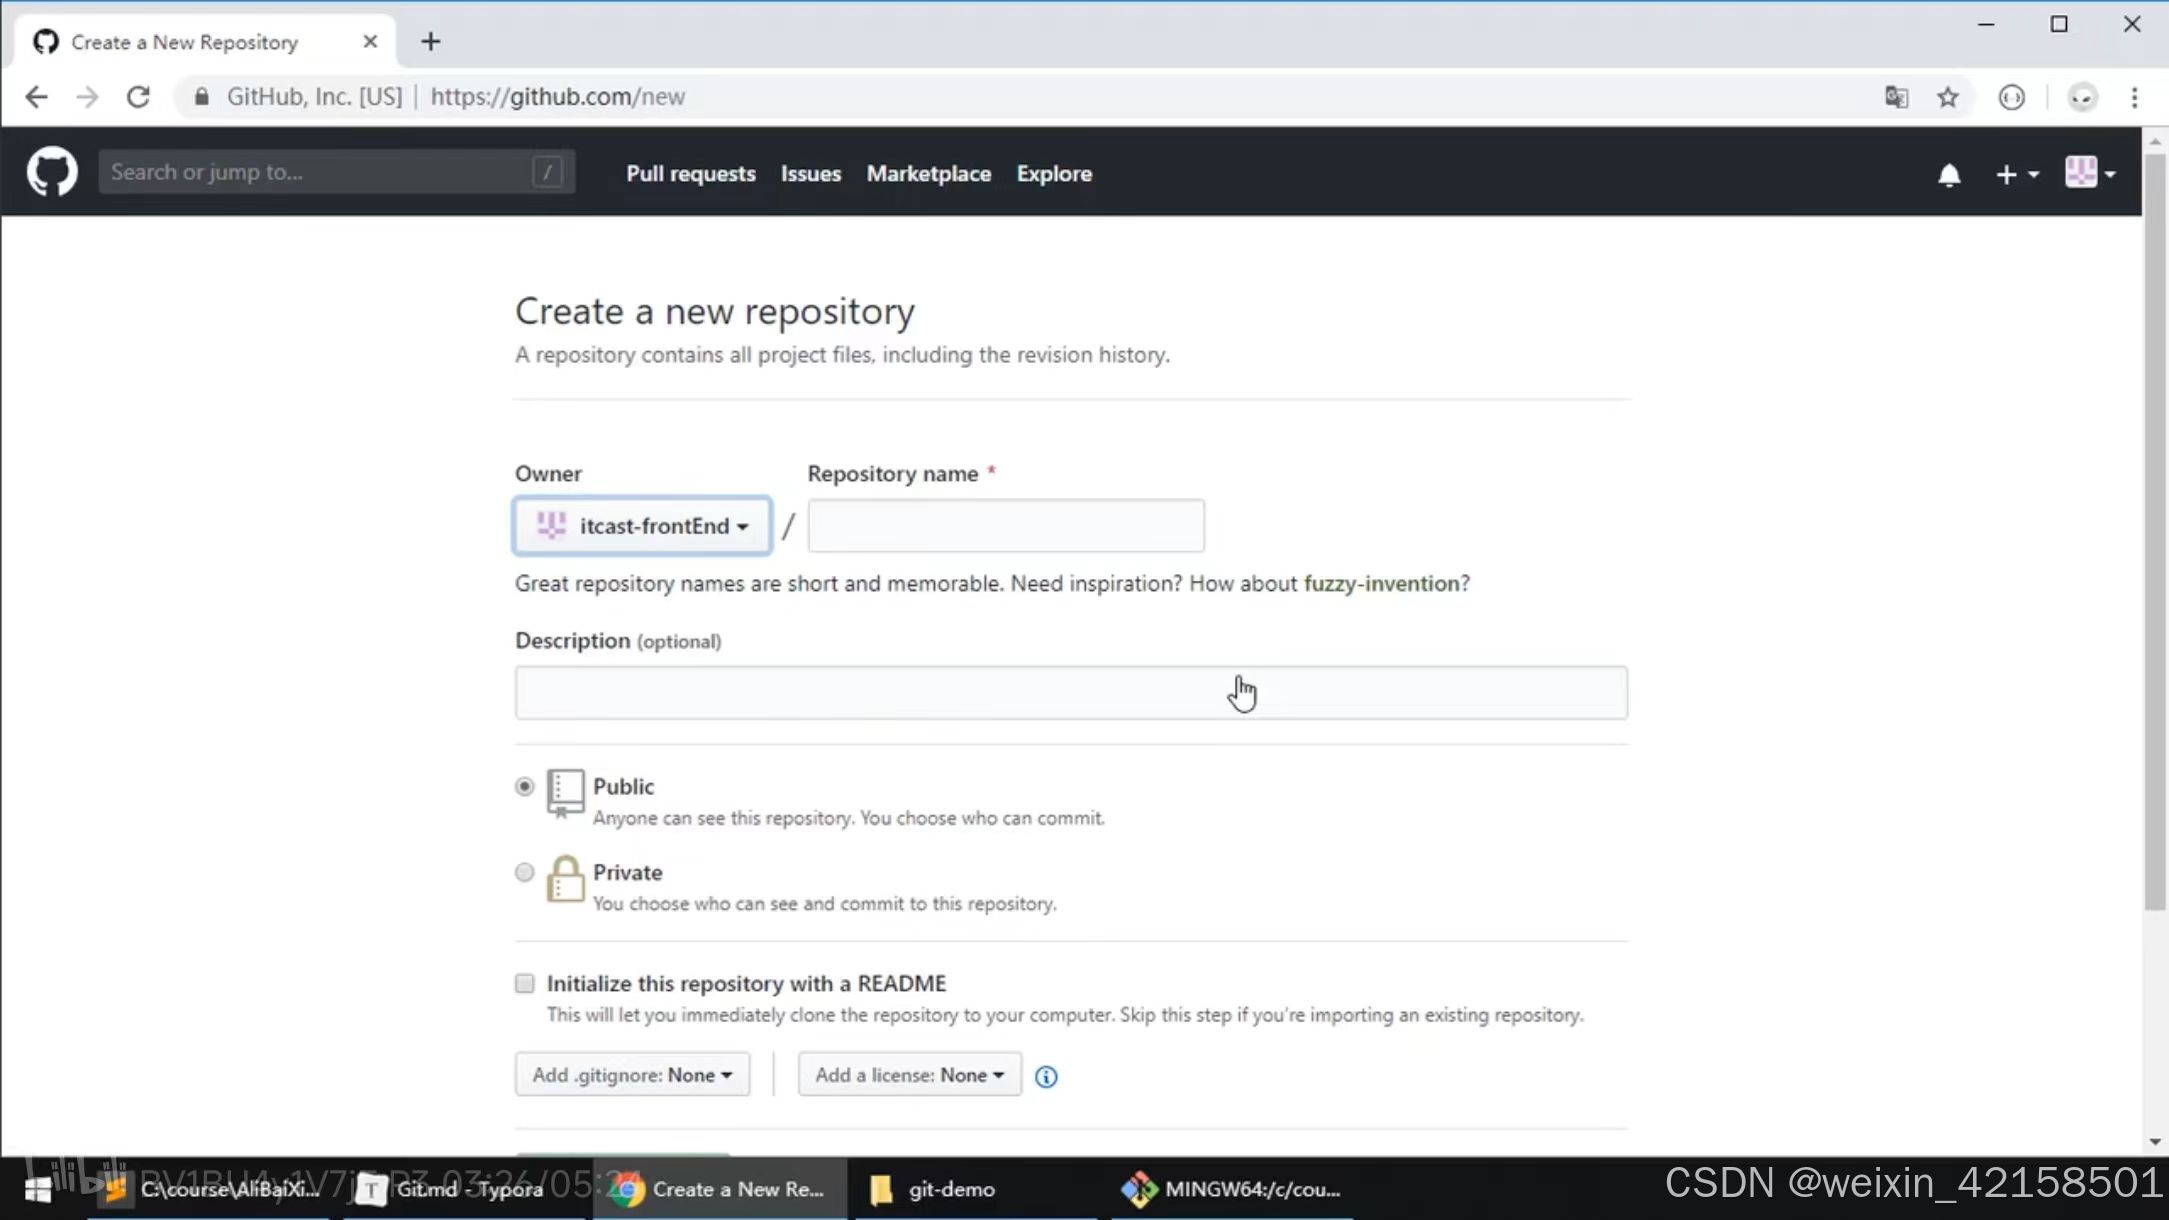2169x1220 pixels.
Task: Reload the page
Action: [x=138, y=97]
